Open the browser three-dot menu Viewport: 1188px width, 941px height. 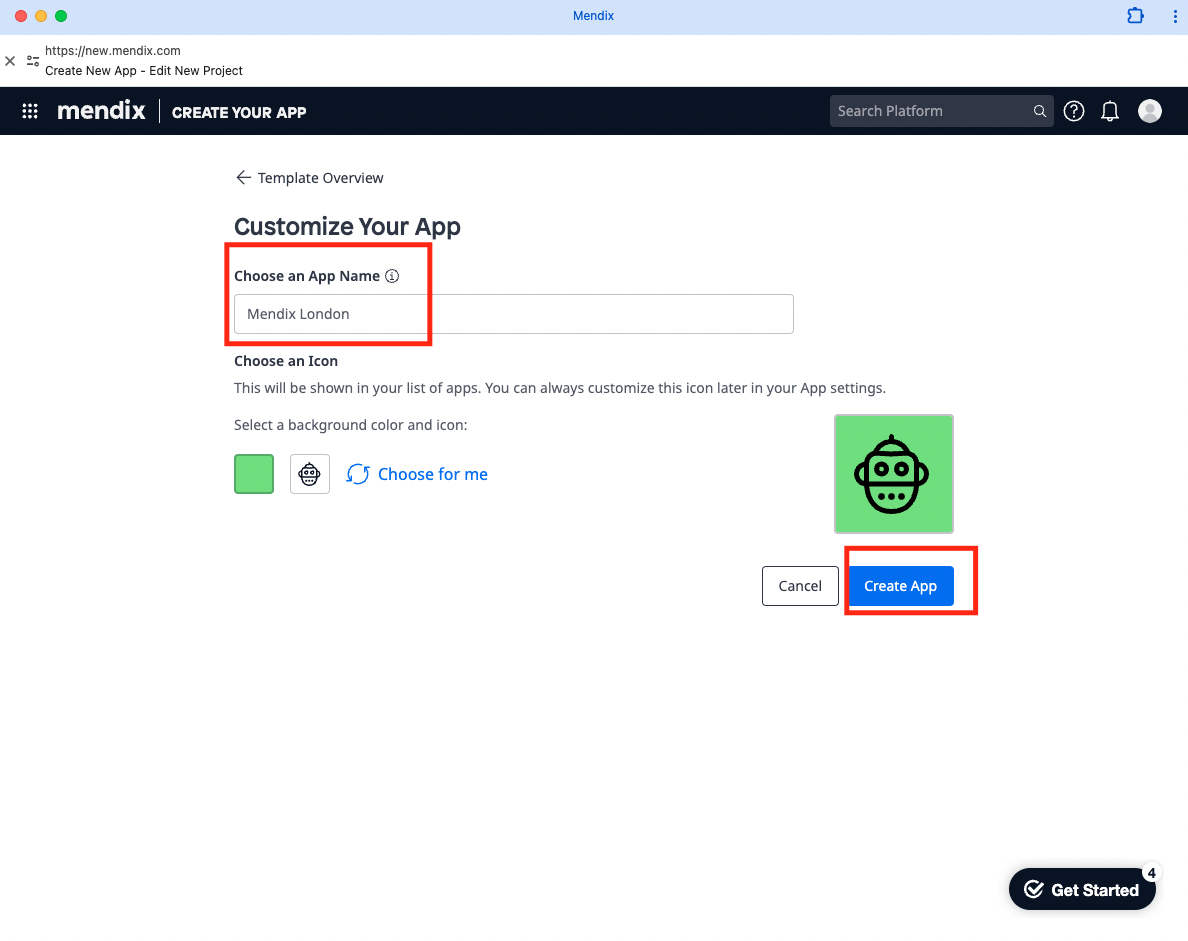click(1175, 16)
